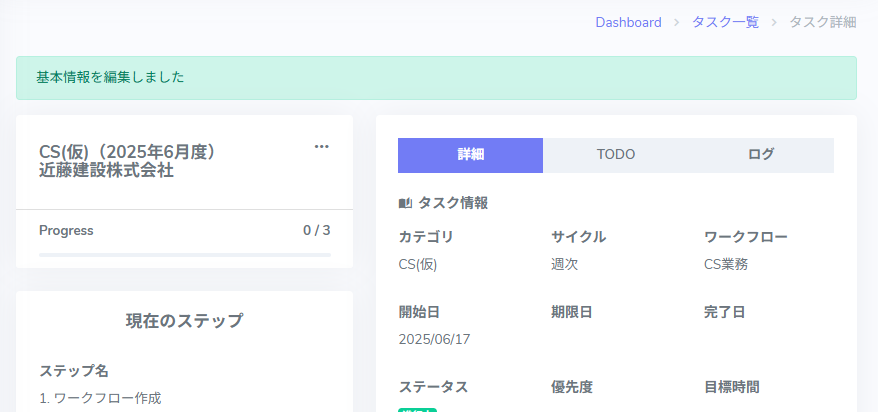Click the 0 / 3 progress count
The width and height of the screenshot is (878, 412).
(316, 231)
